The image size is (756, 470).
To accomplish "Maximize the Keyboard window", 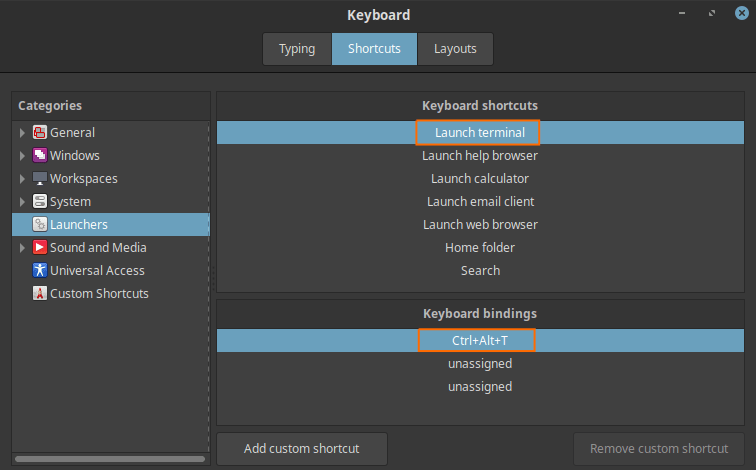I will coord(712,13).
